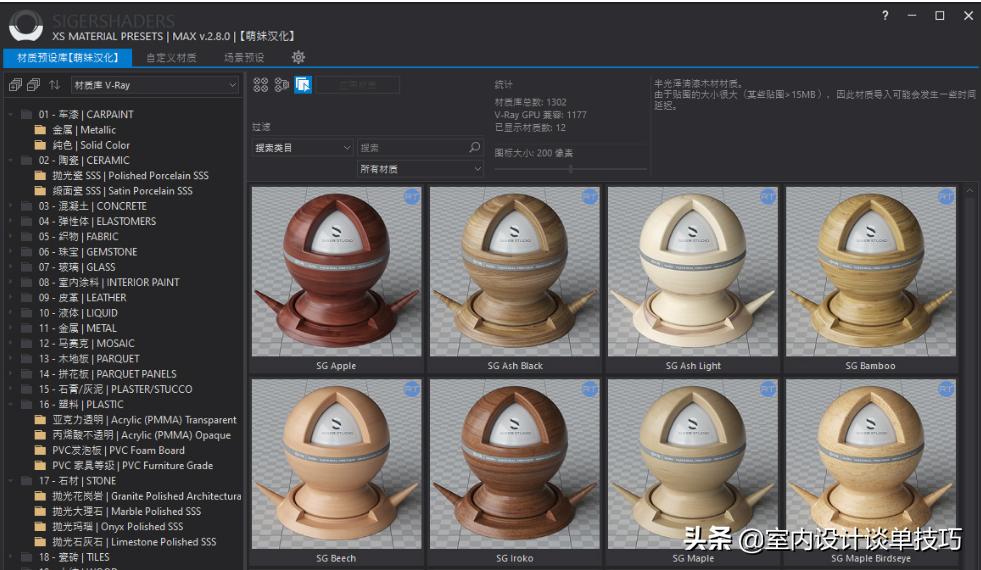Click RT badge on SG Iroko thumbnail
The width and height of the screenshot is (981, 570).
[590, 389]
